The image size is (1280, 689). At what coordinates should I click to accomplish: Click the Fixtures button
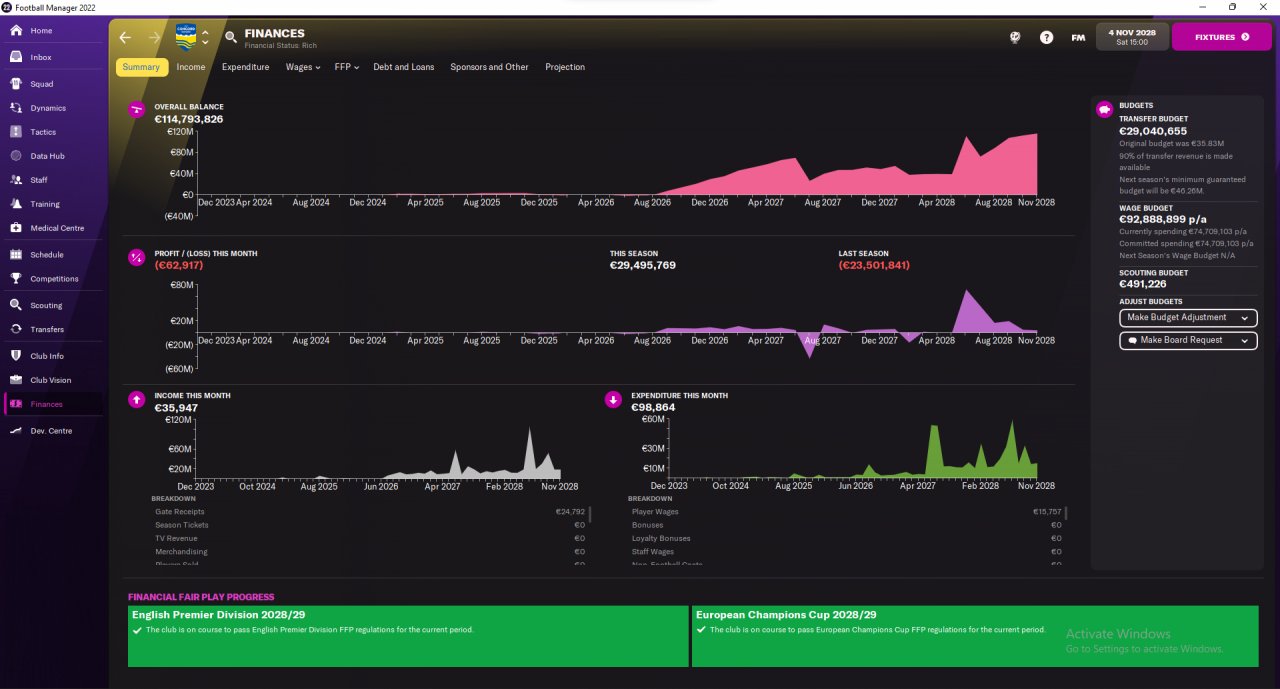click(x=1222, y=37)
